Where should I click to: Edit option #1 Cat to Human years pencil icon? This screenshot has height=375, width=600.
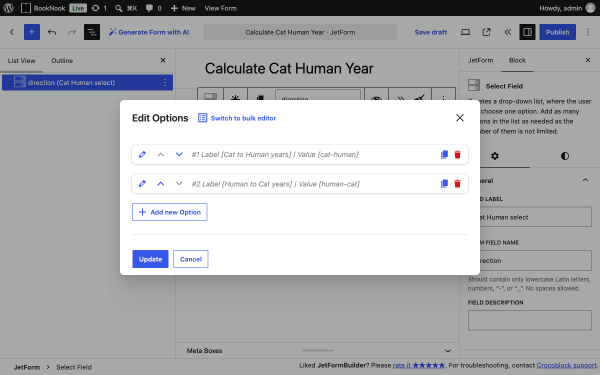point(142,155)
